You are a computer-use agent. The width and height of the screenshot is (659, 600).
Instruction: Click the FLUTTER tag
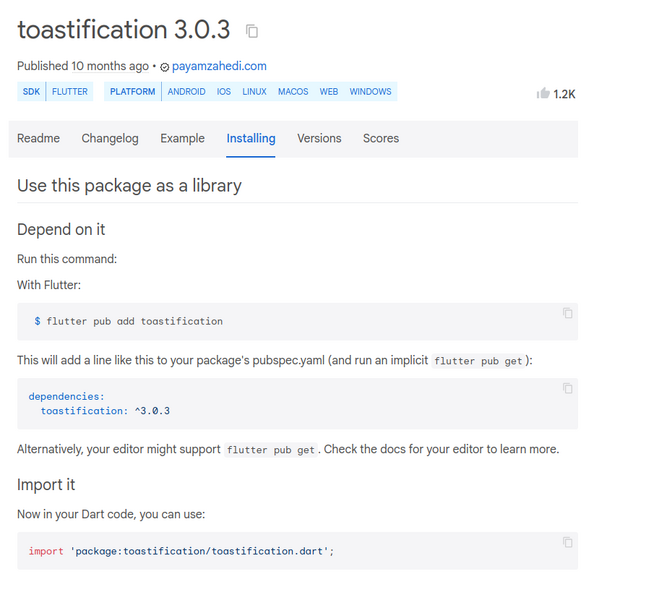pos(70,92)
